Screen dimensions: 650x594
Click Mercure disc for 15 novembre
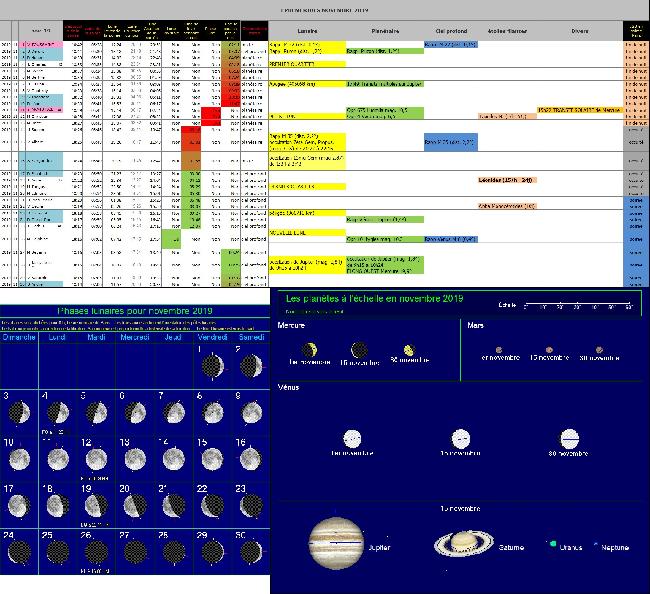[x=359, y=350]
